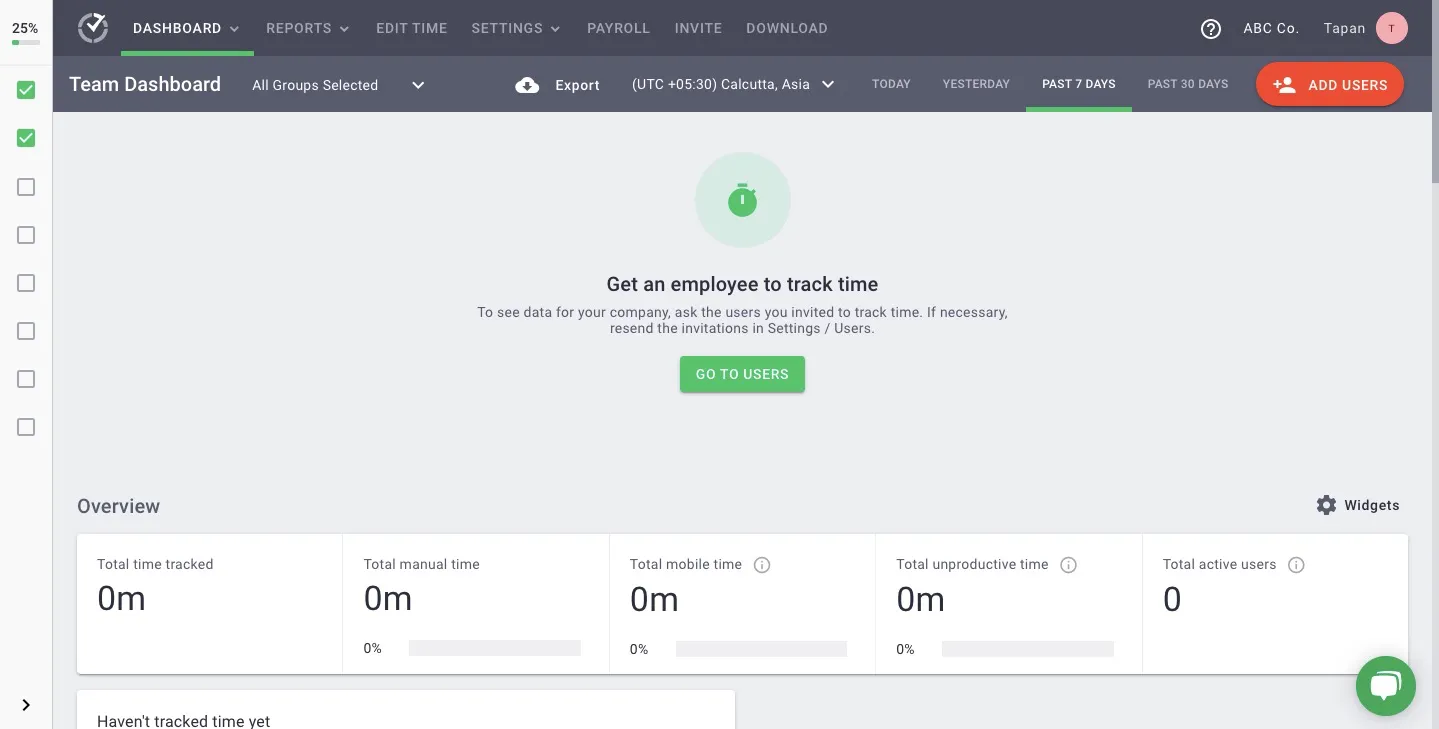The width and height of the screenshot is (1439, 729).
Task: Click the Team Dashboard title
Action: [145, 84]
